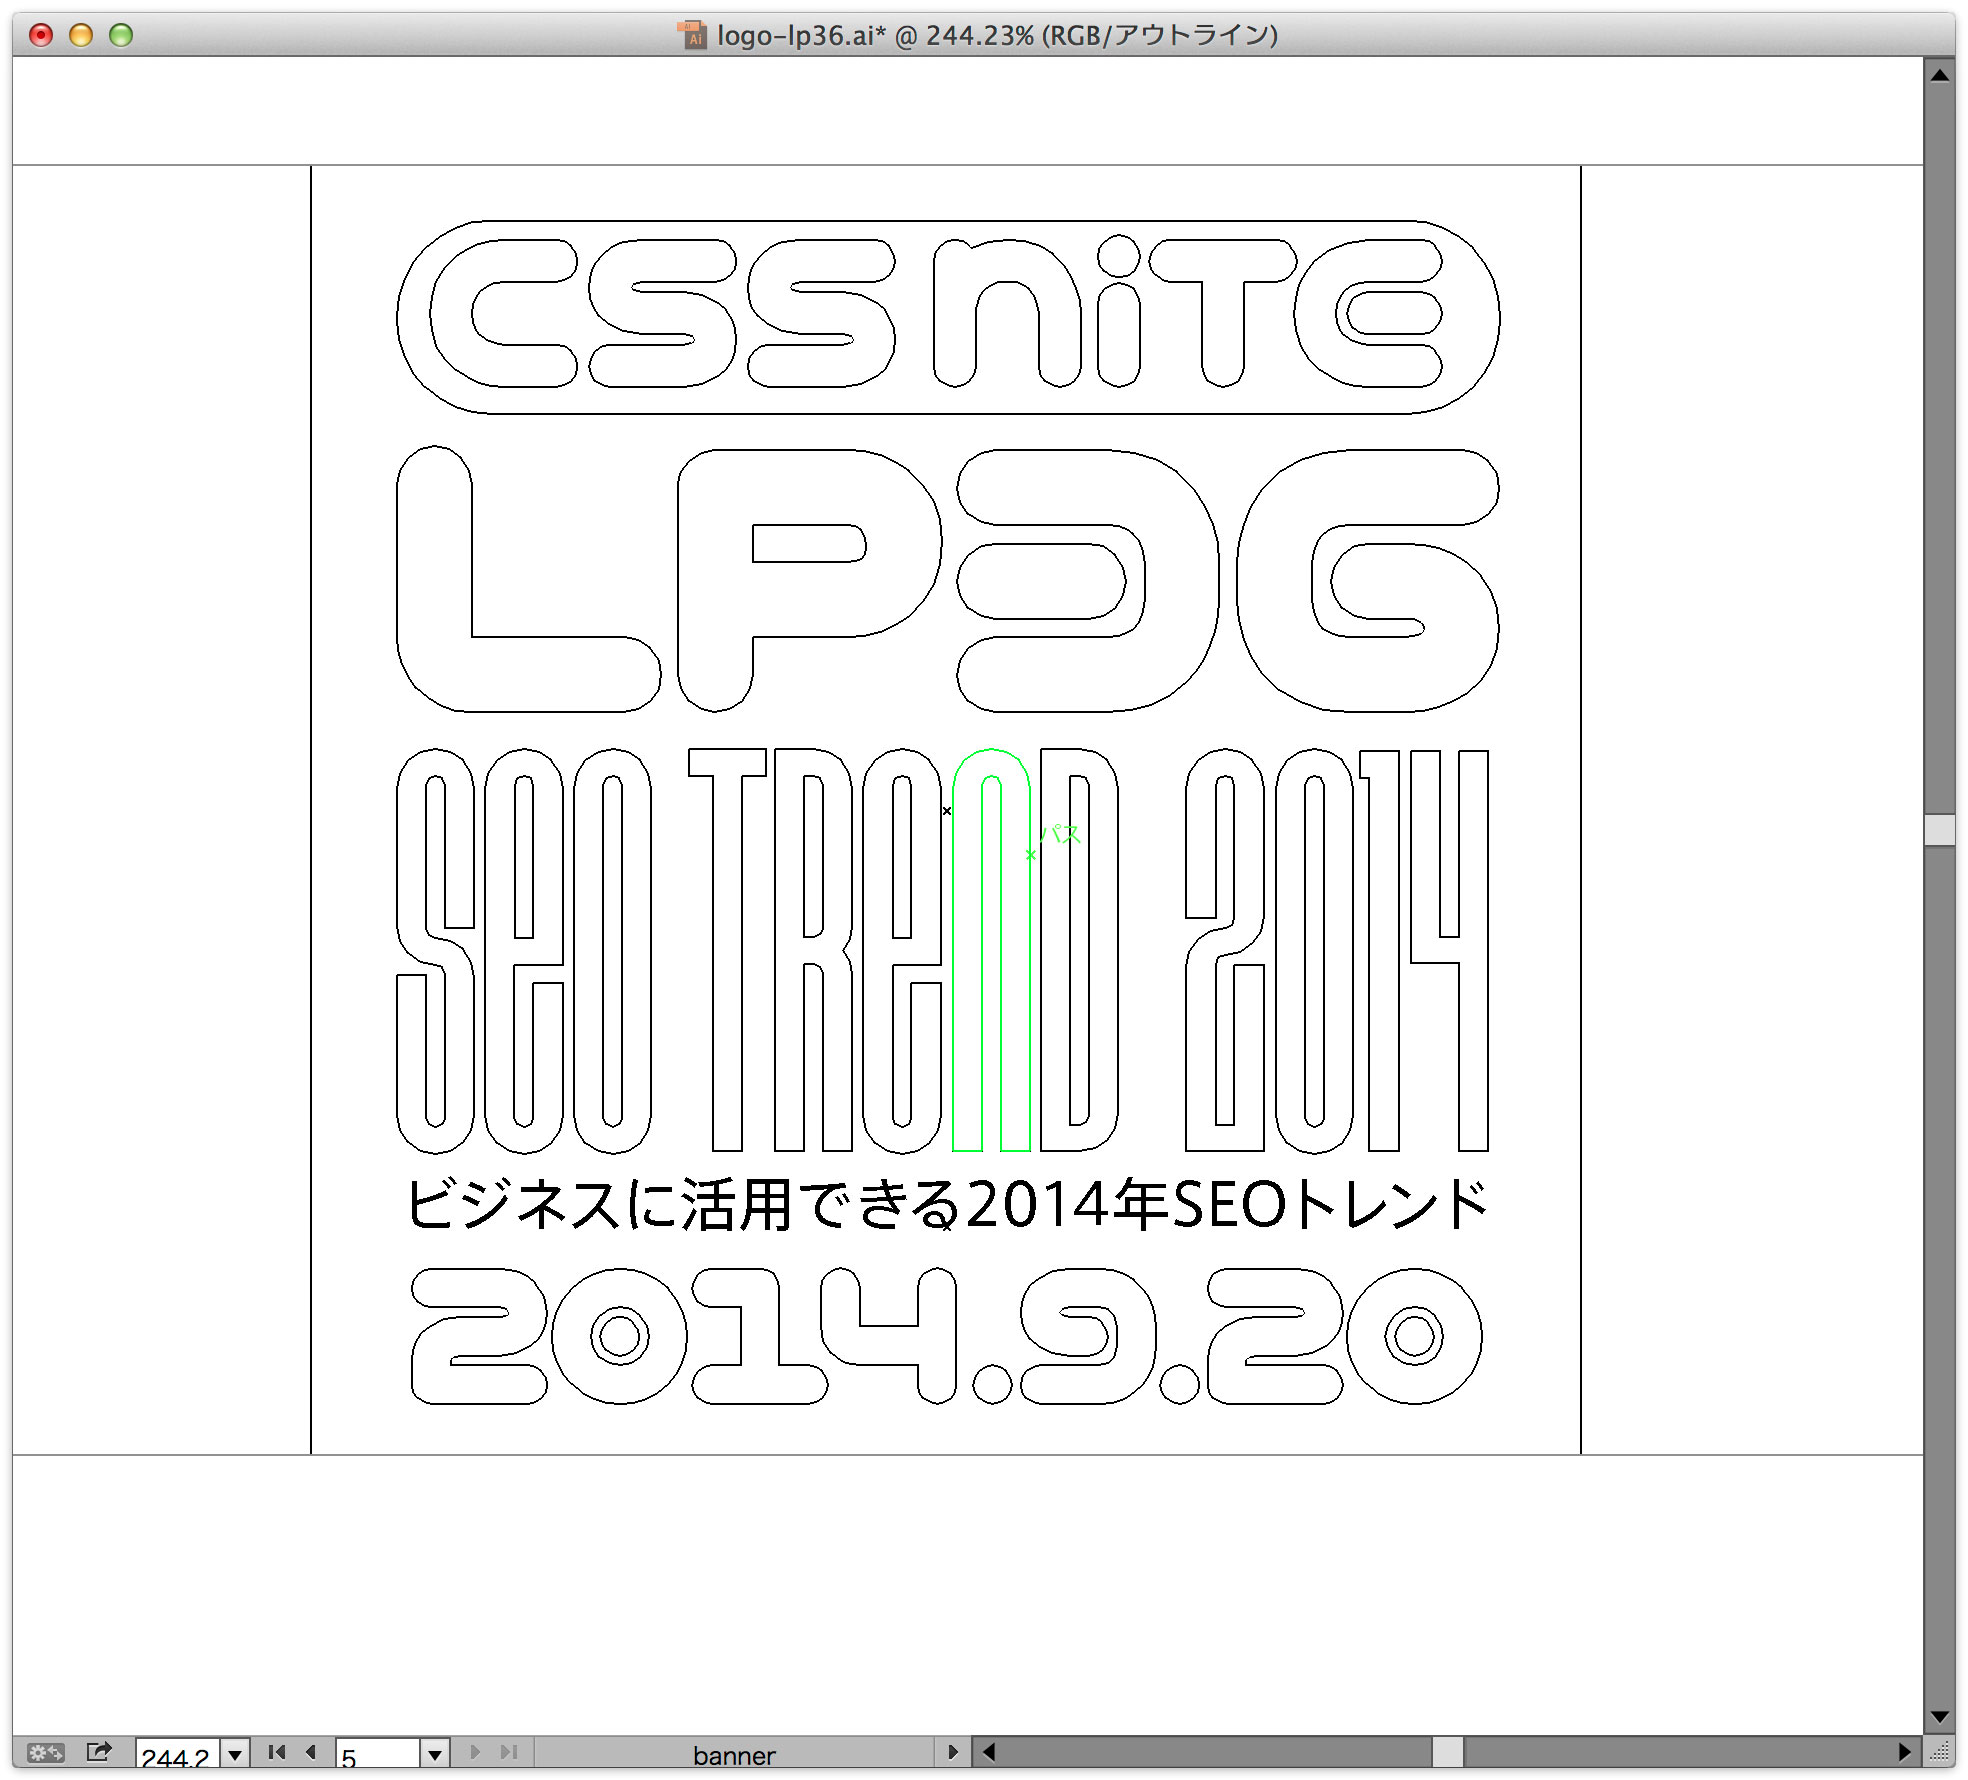
Task: Click the vertical scrollbar down arrow
Action: [x=1940, y=1717]
